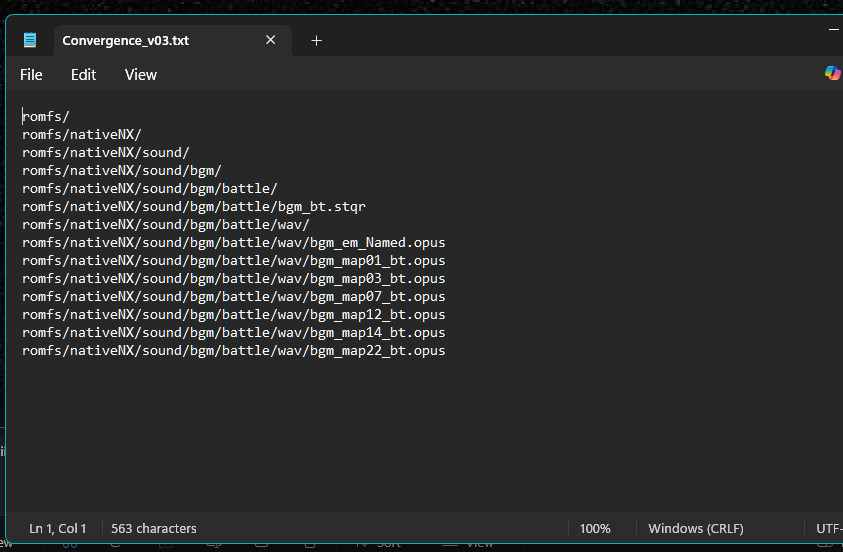Click the romfs/nativeNX/sound/ line
The width and height of the screenshot is (843, 552).
pos(105,153)
